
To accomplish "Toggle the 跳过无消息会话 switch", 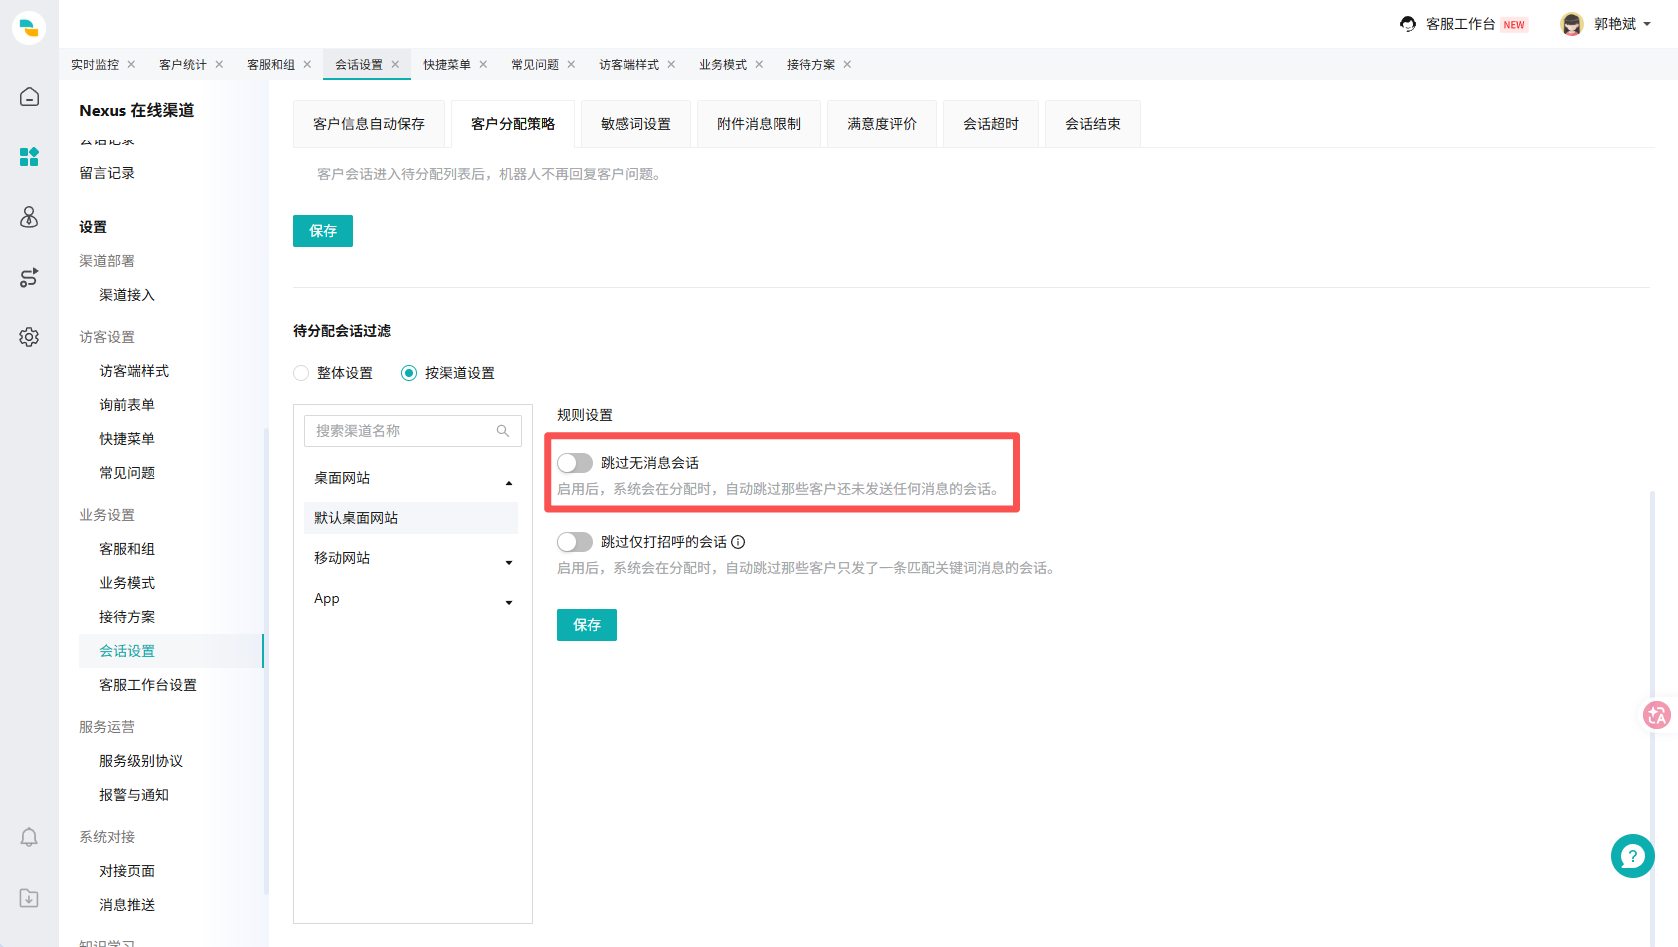I will (575, 463).
